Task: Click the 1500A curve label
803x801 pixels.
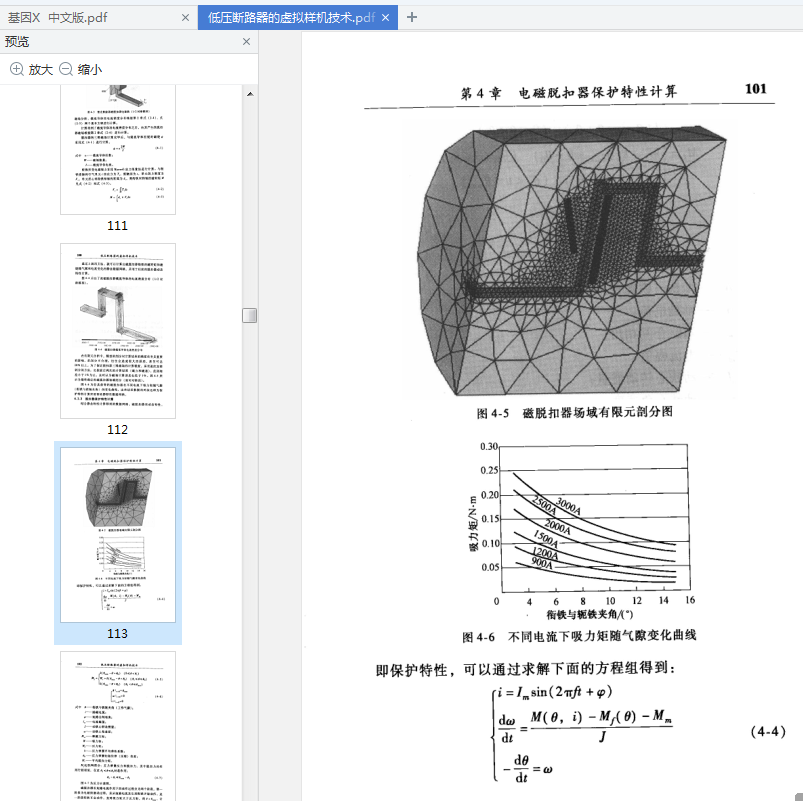Action: coord(545,539)
